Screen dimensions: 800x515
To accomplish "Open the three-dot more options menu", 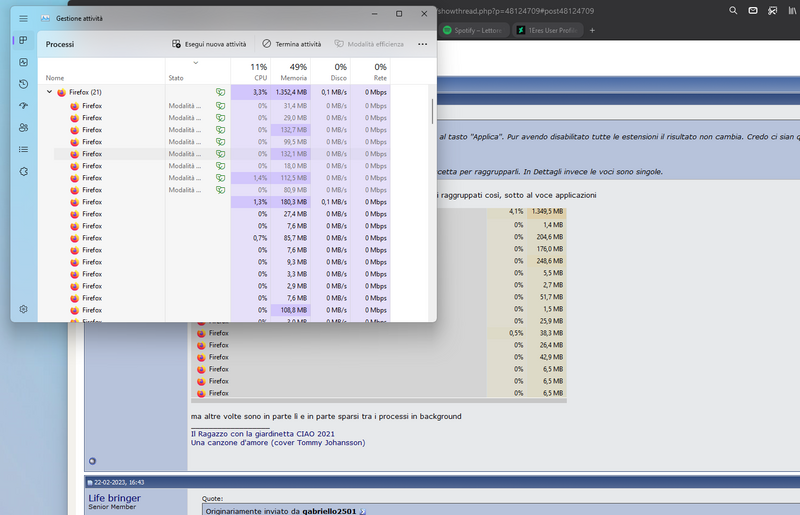I will (x=422, y=44).
